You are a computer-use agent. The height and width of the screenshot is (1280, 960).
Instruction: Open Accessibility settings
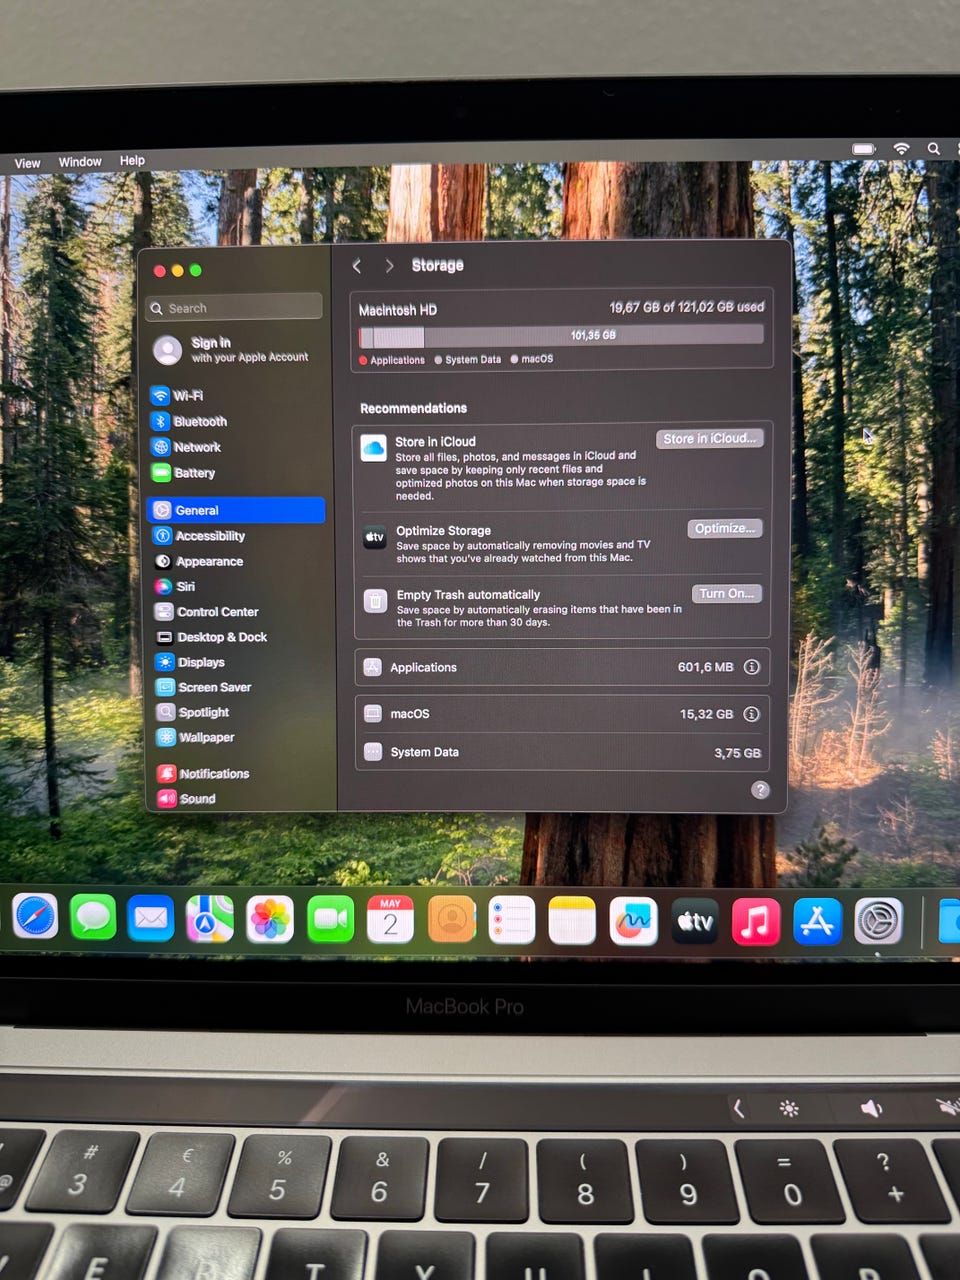(x=200, y=536)
